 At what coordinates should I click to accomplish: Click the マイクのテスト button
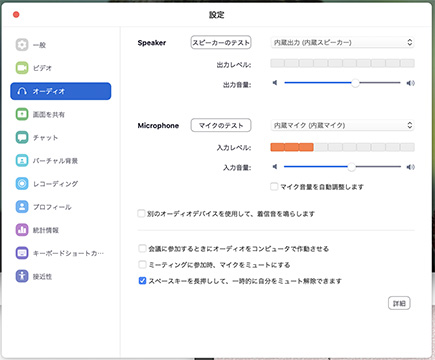pyautogui.click(x=221, y=125)
